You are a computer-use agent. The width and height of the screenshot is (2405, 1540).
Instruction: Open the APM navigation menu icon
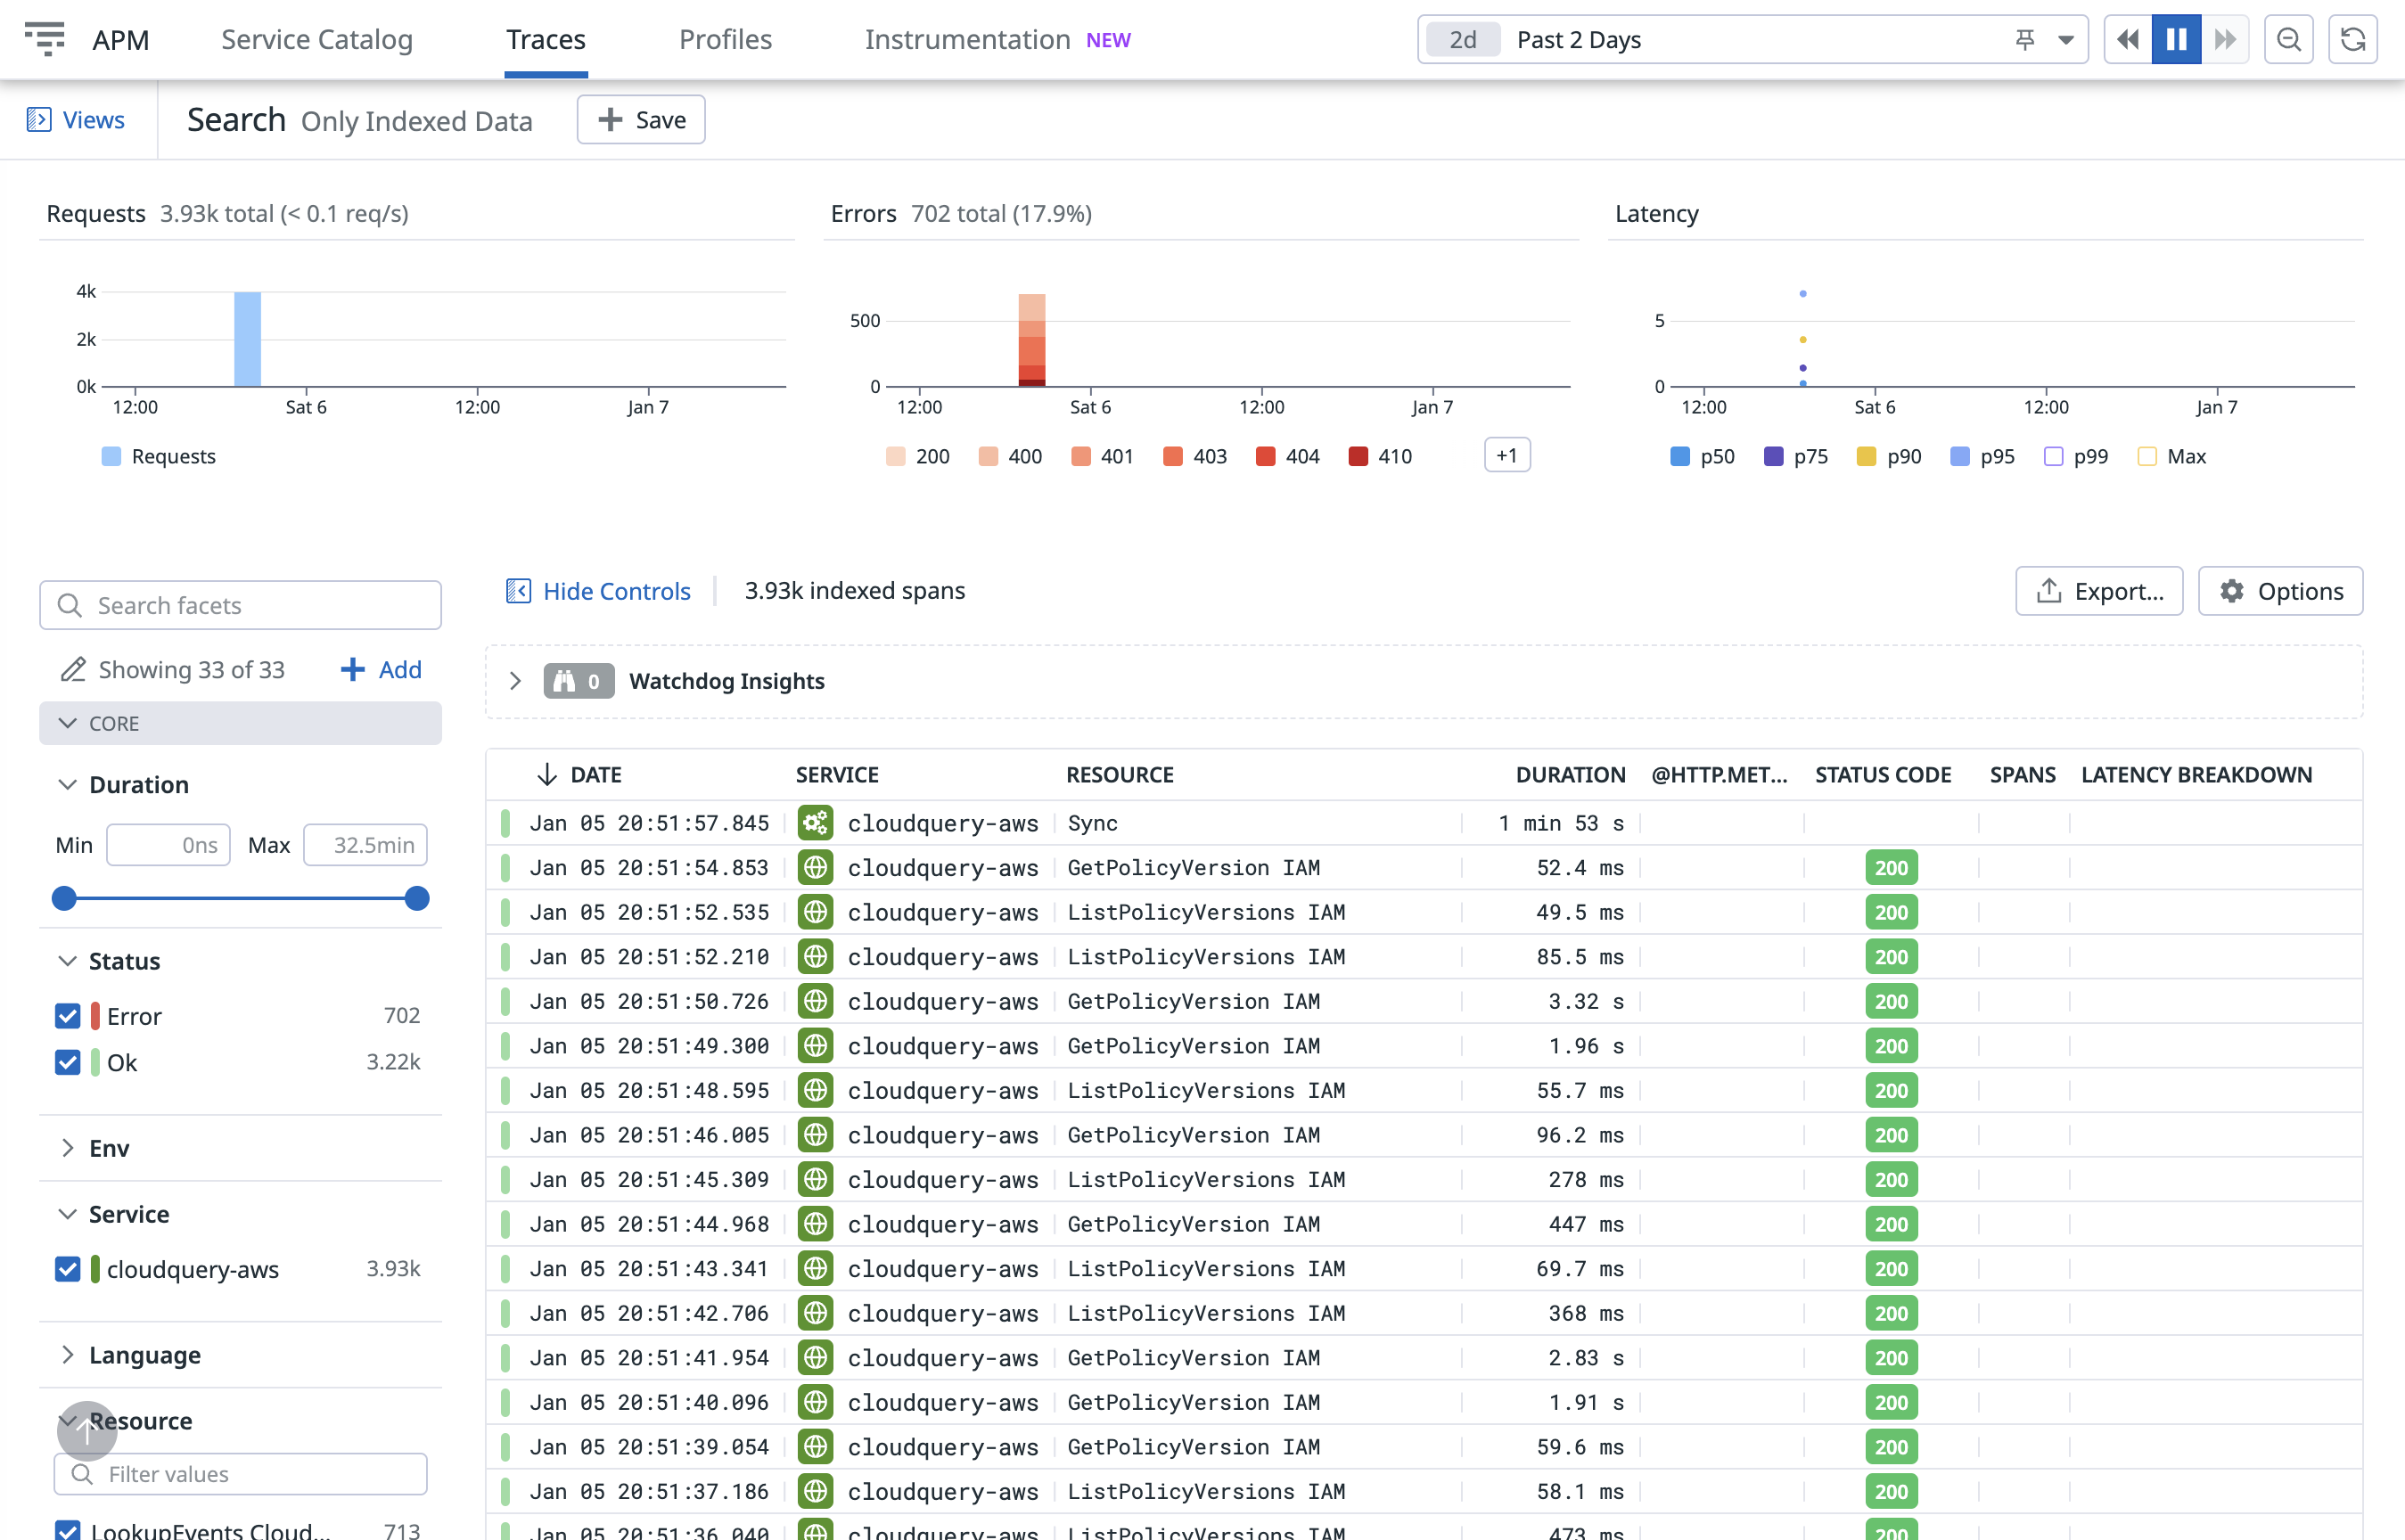tap(44, 39)
